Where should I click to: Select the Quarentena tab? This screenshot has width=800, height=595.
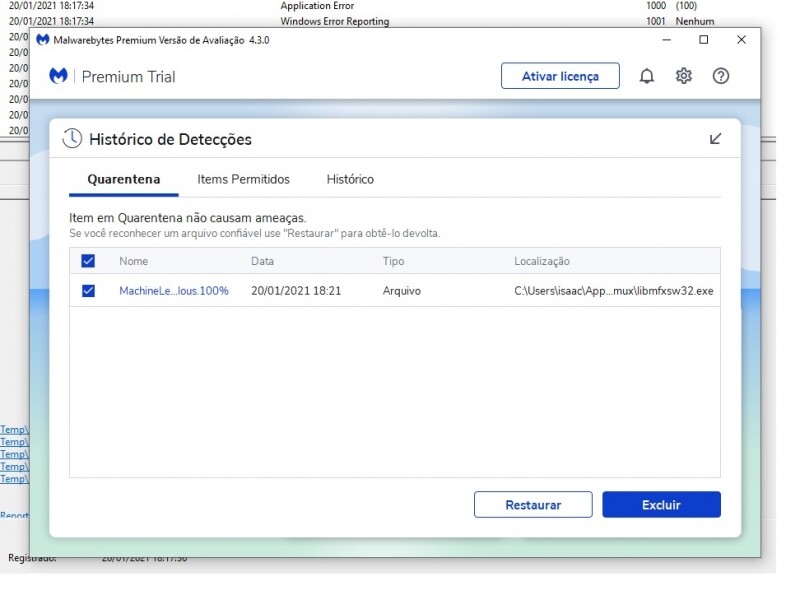tap(123, 180)
